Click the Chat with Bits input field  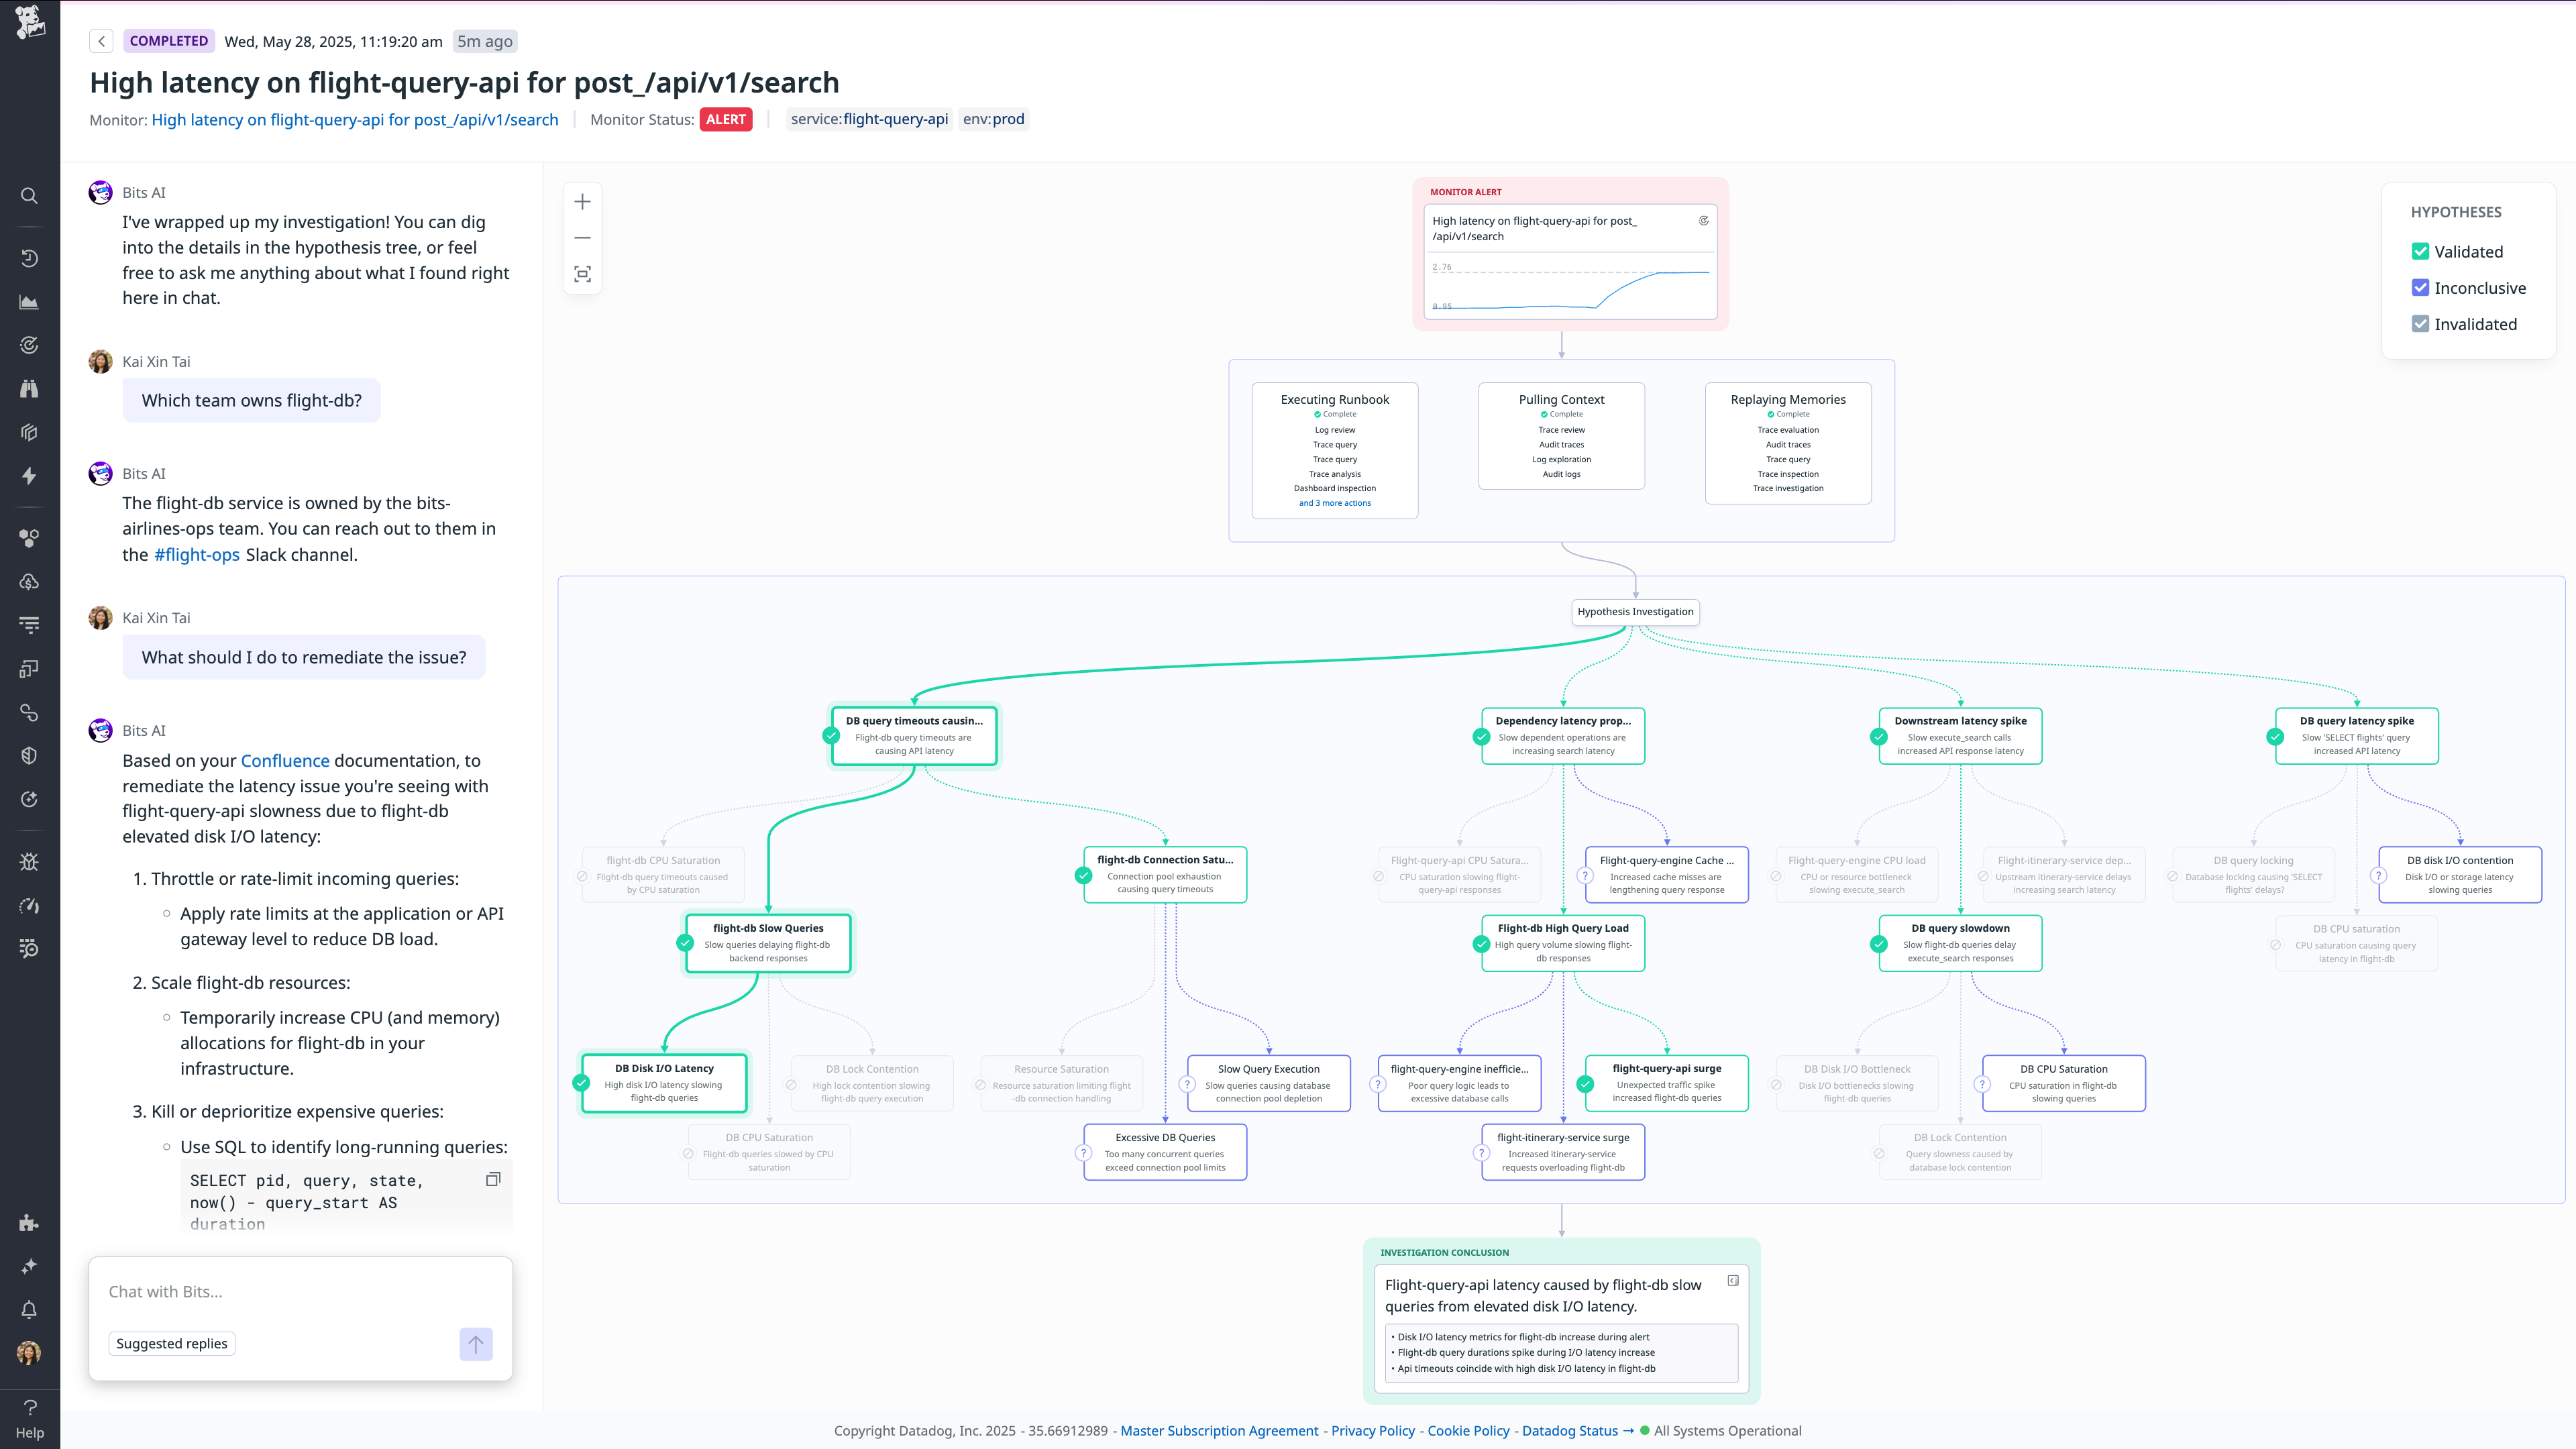pyautogui.click(x=300, y=1292)
